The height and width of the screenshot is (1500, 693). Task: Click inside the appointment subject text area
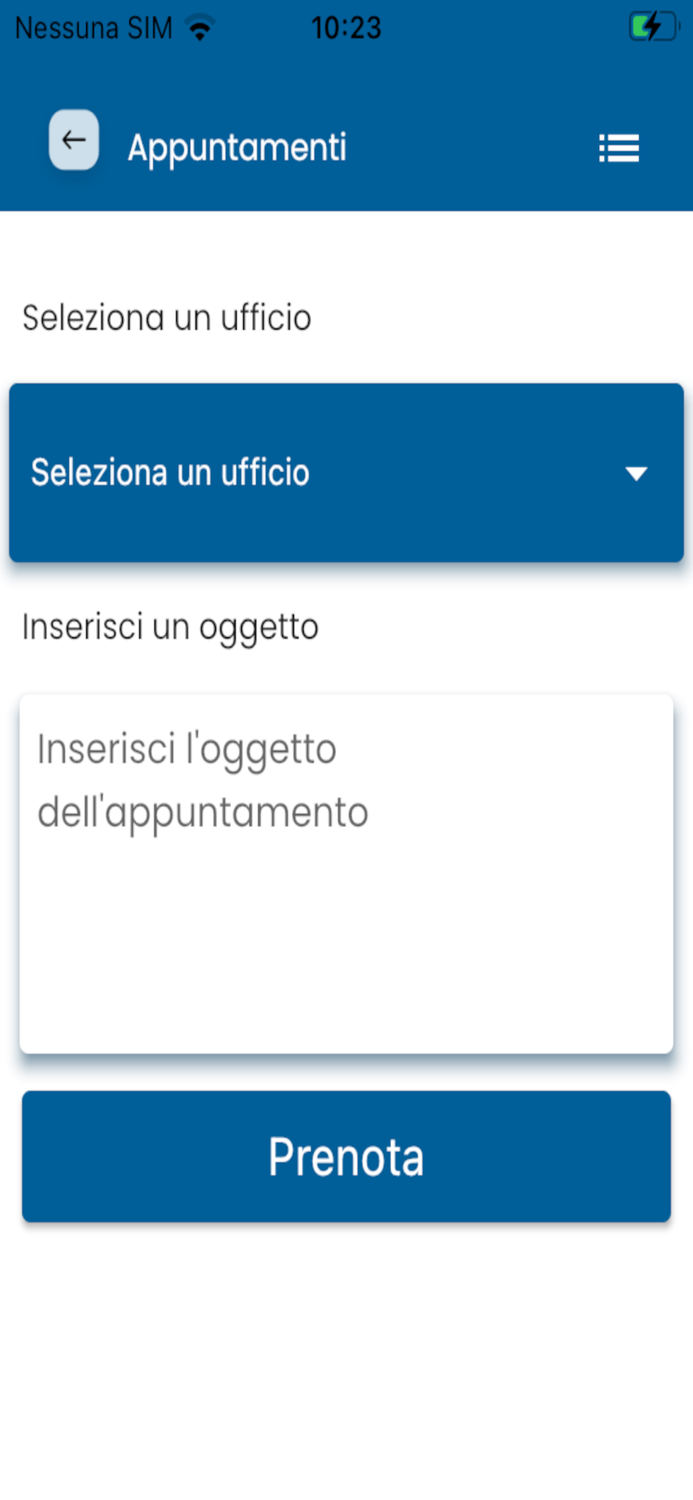(346, 870)
